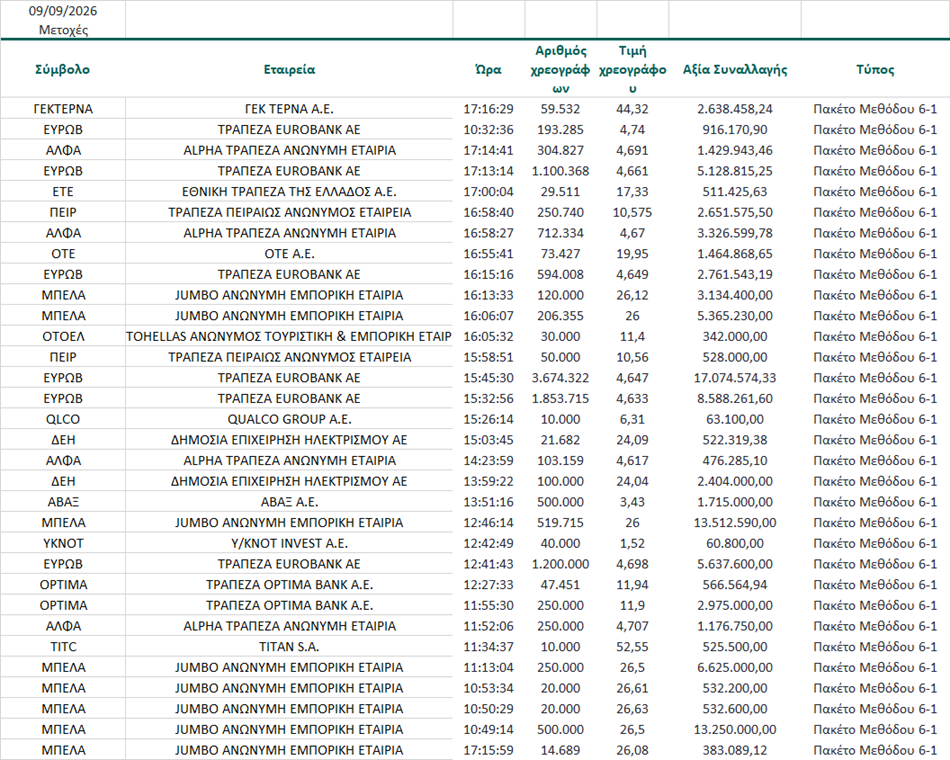Select the quantity cell 3.674.322
The height and width of the screenshot is (760, 950).
560,378
